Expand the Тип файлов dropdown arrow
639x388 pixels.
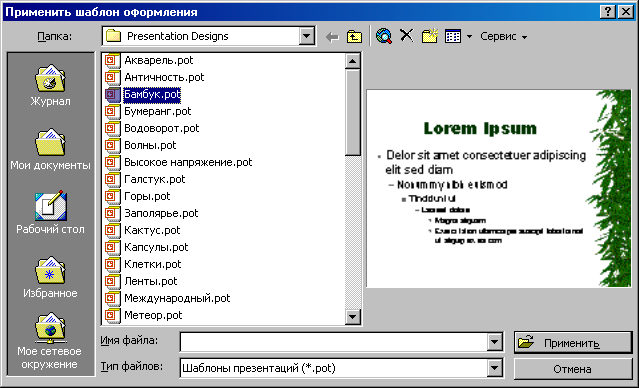[x=494, y=368]
